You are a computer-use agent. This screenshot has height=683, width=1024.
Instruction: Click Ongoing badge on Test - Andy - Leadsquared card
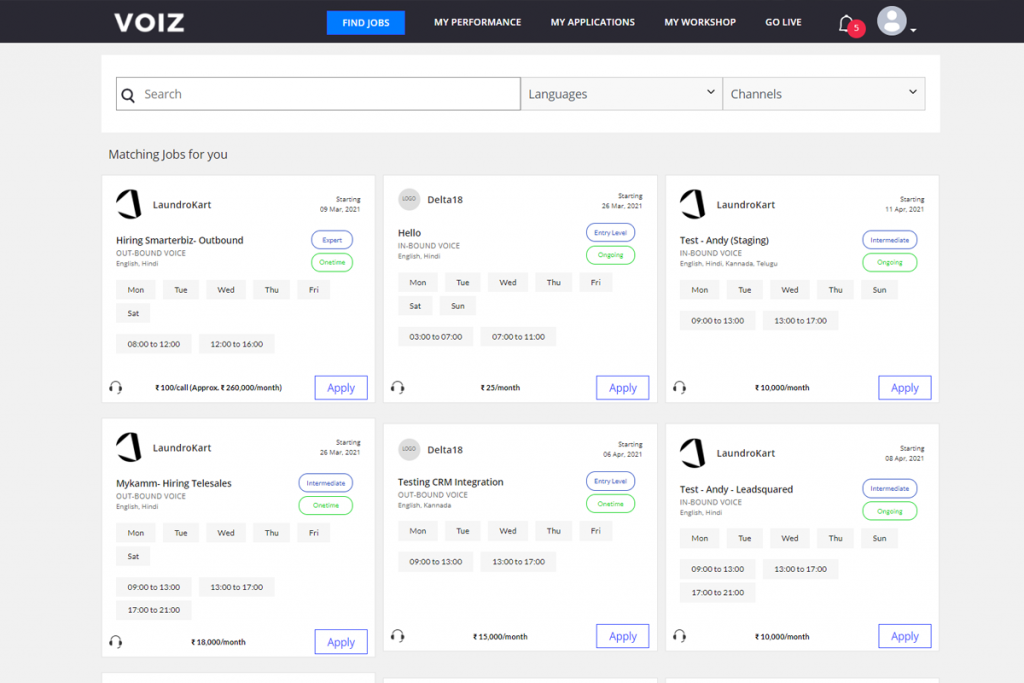tap(889, 511)
